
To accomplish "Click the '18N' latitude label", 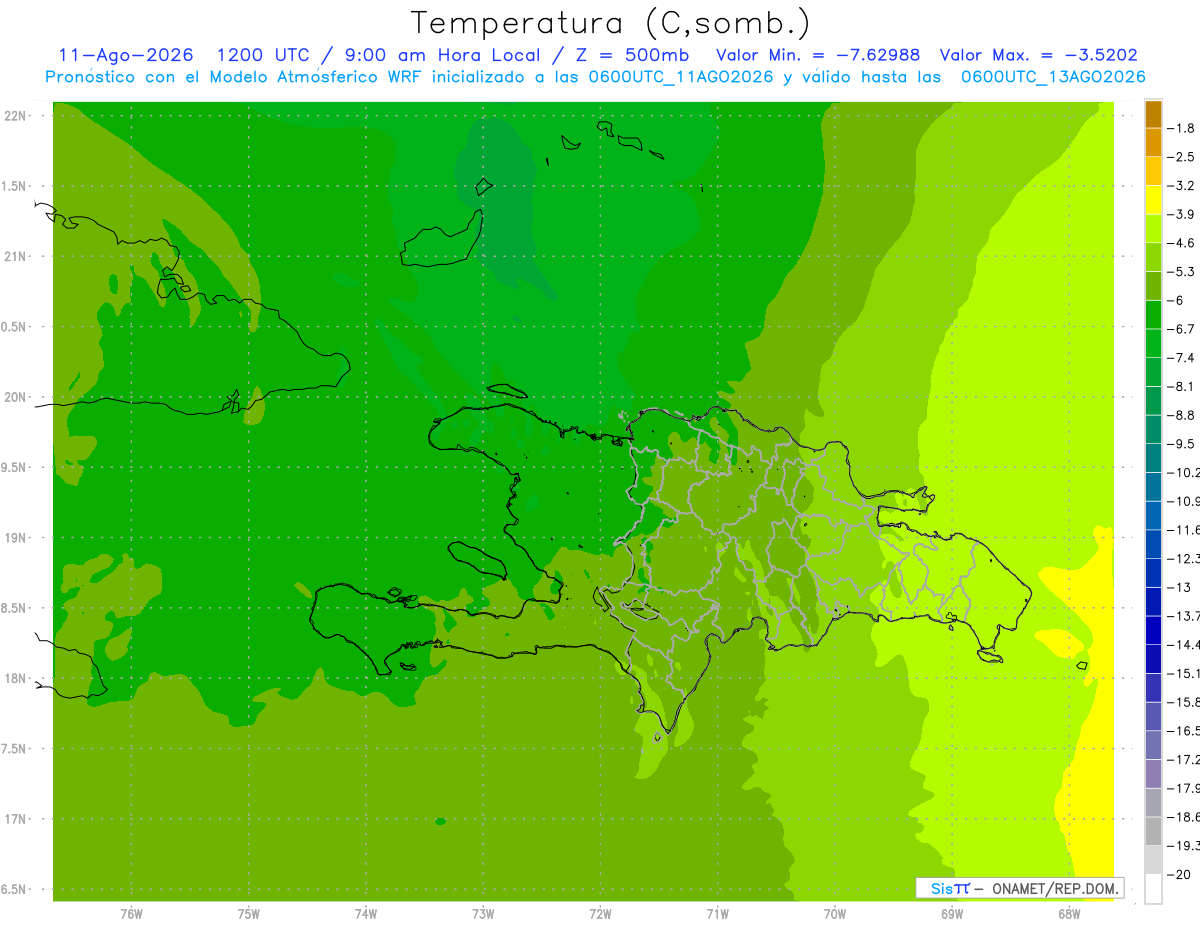I will 14,678.
